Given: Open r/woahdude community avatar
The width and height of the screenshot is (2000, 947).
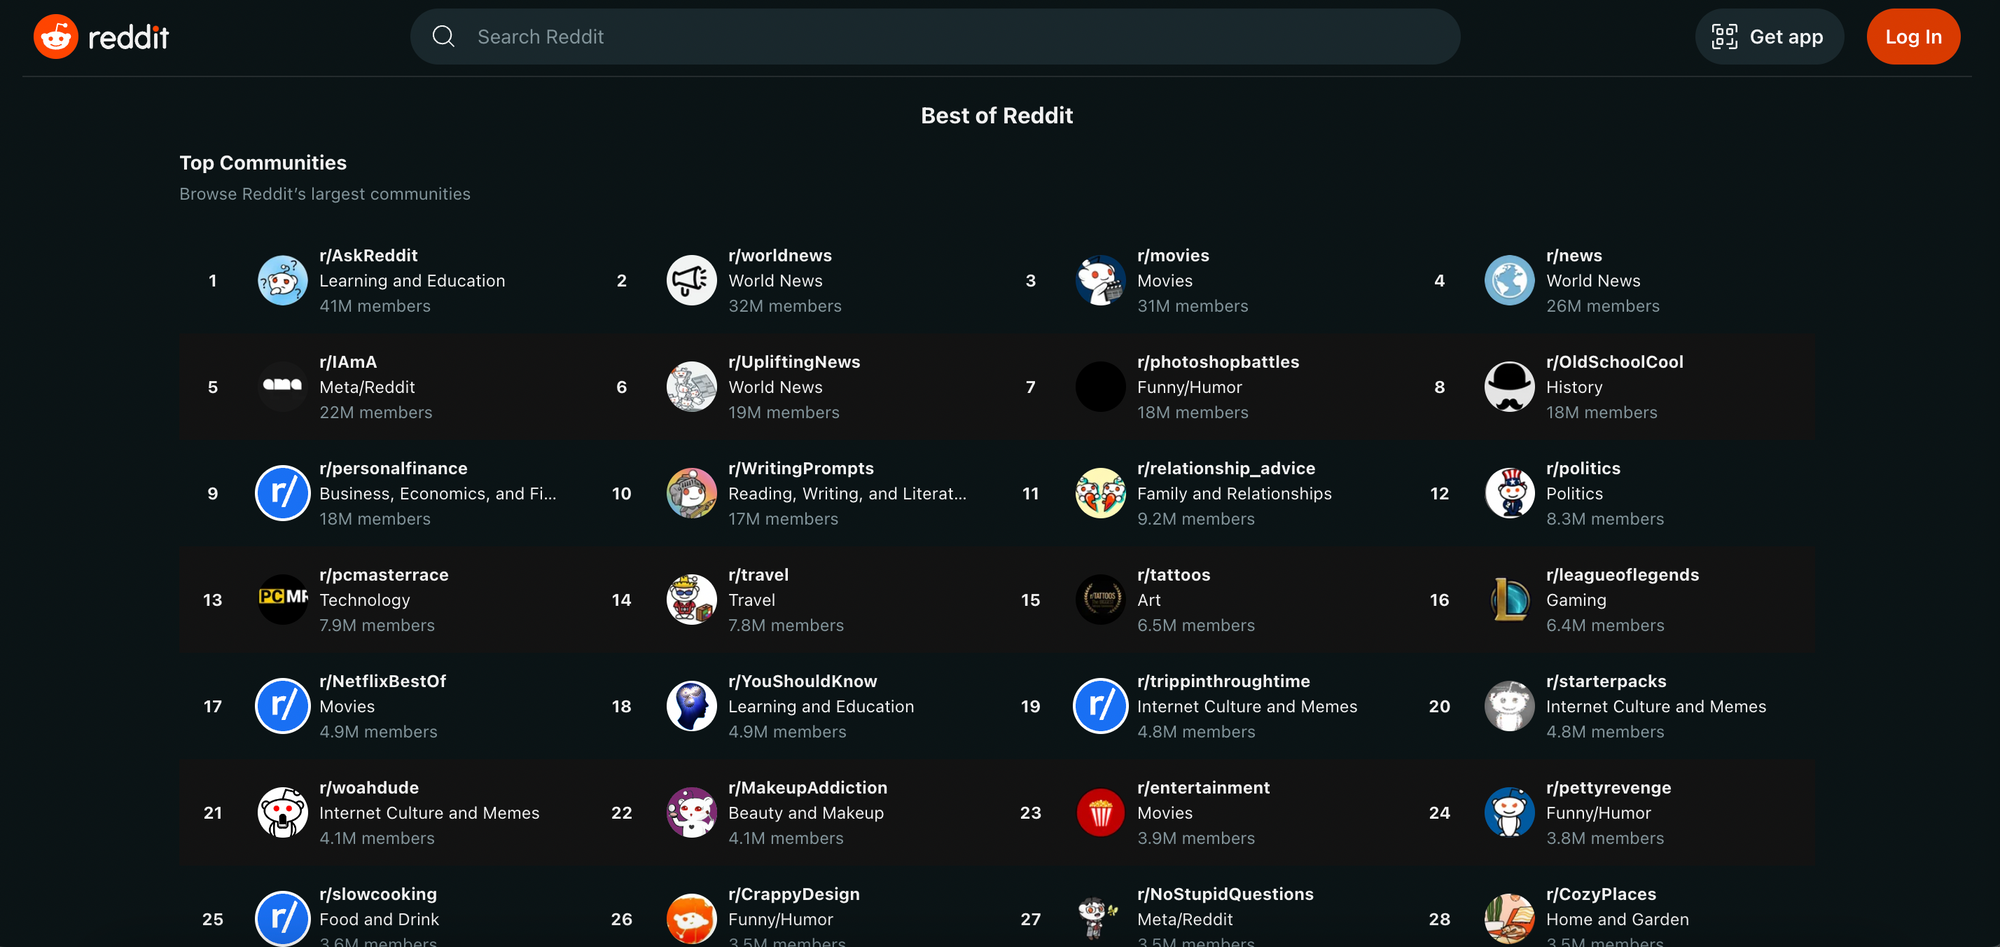Looking at the screenshot, I should pyautogui.click(x=283, y=813).
